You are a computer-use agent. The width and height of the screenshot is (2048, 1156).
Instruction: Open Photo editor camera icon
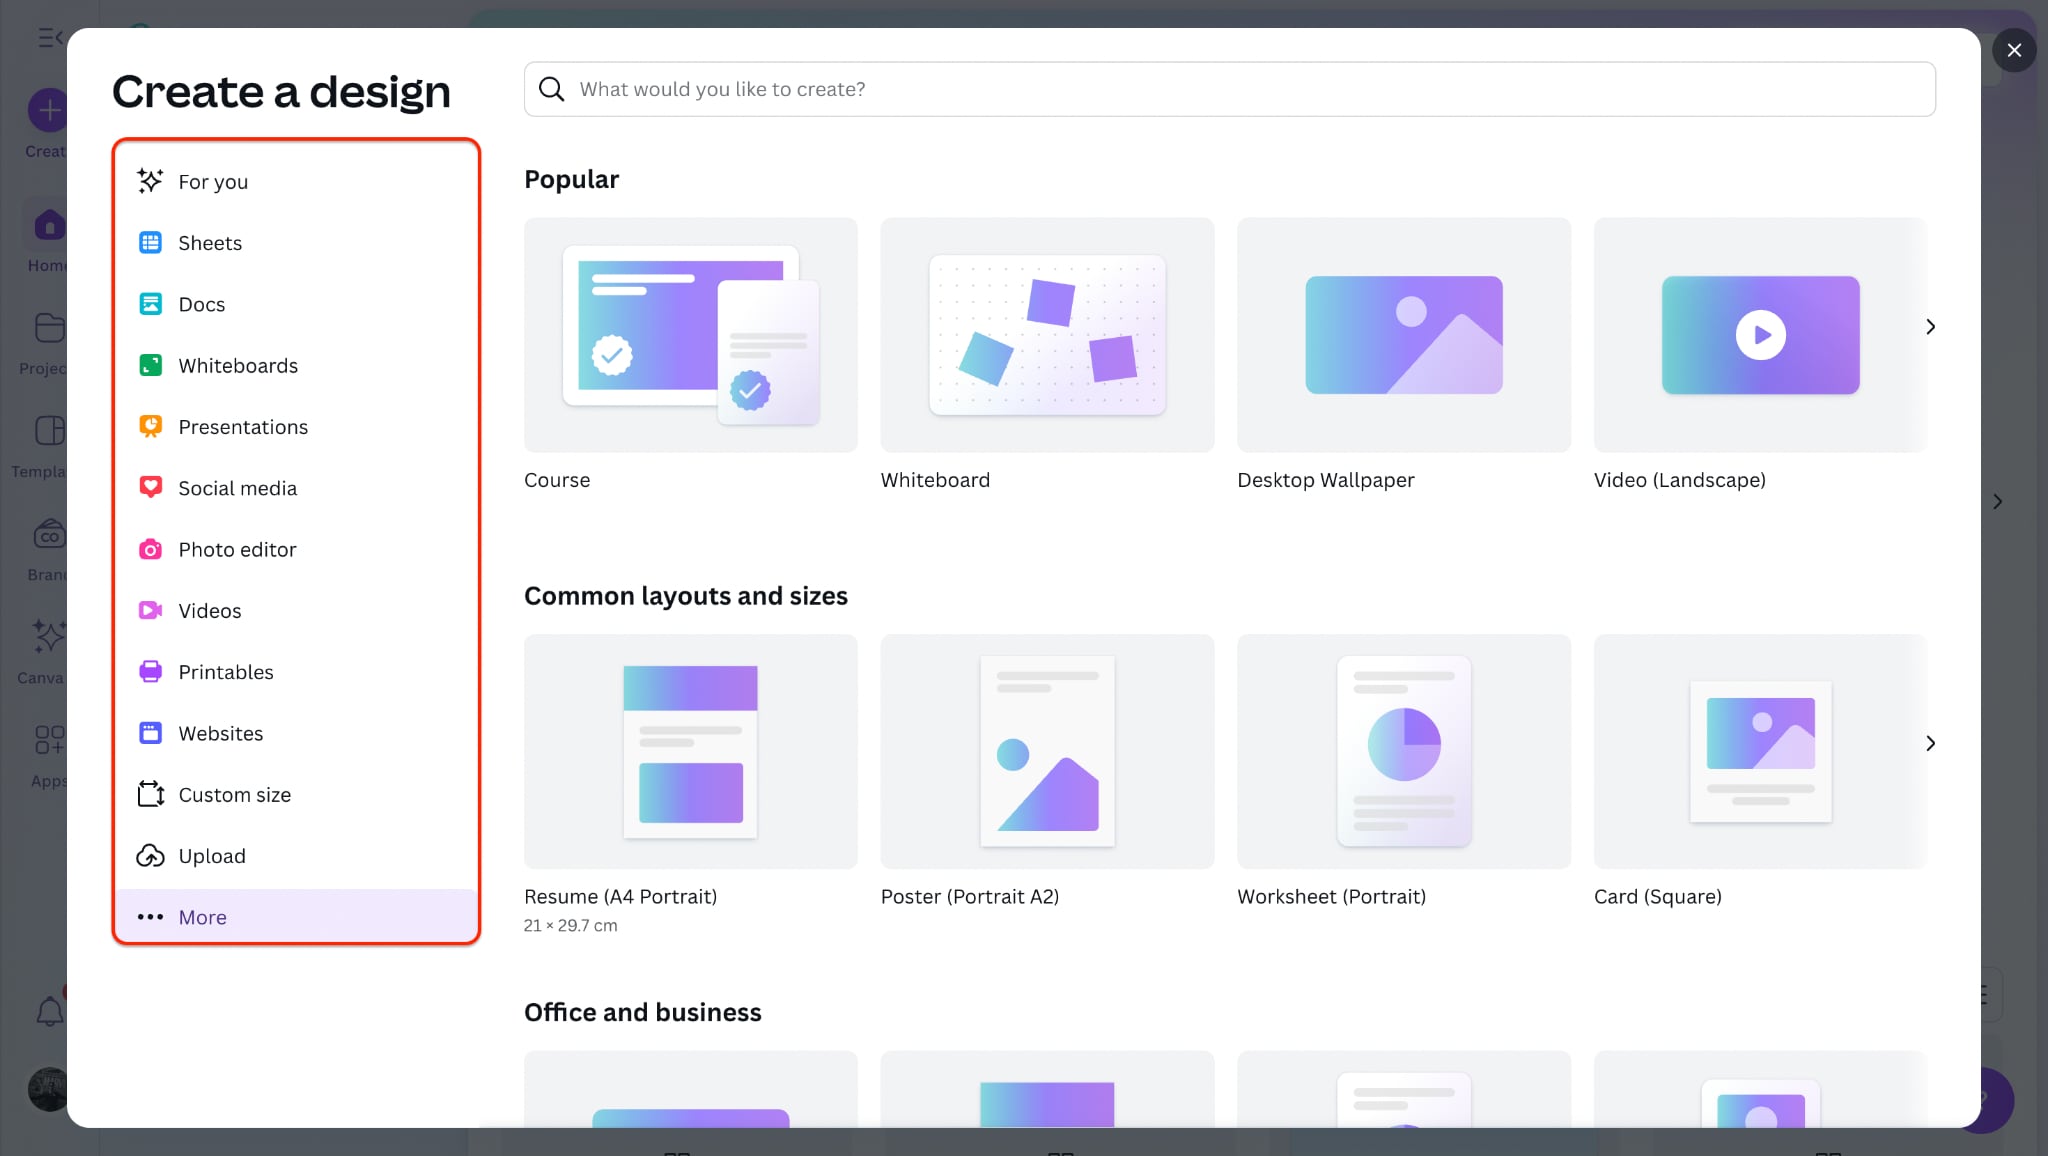(150, 550)
